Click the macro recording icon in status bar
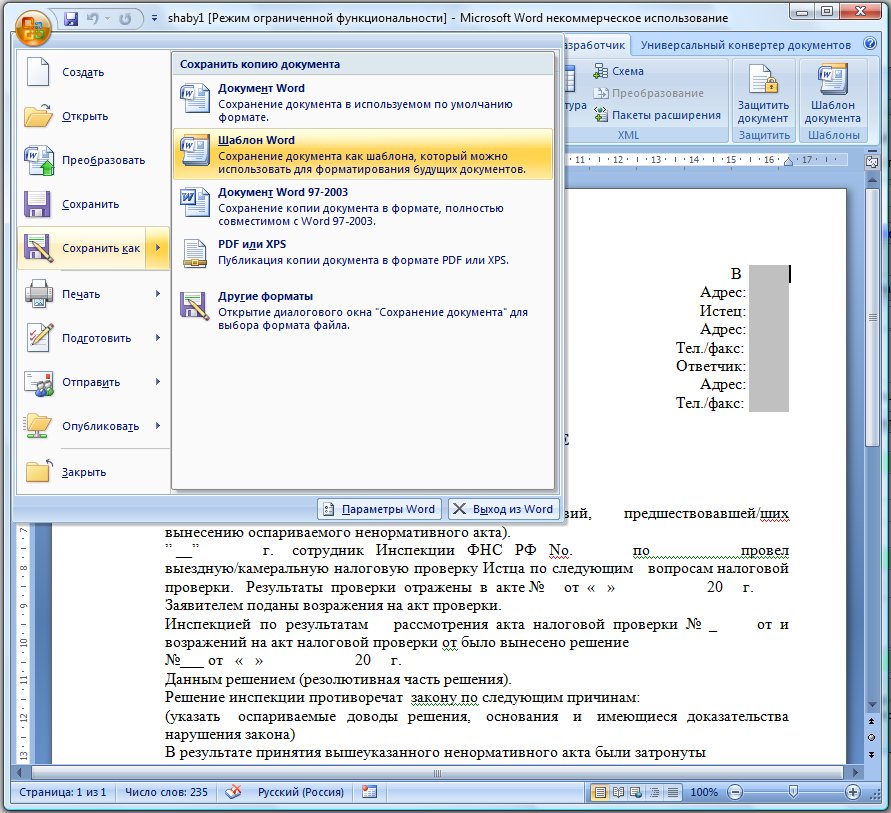The width and height of the screenshot is (891, 813). [369, 791]
